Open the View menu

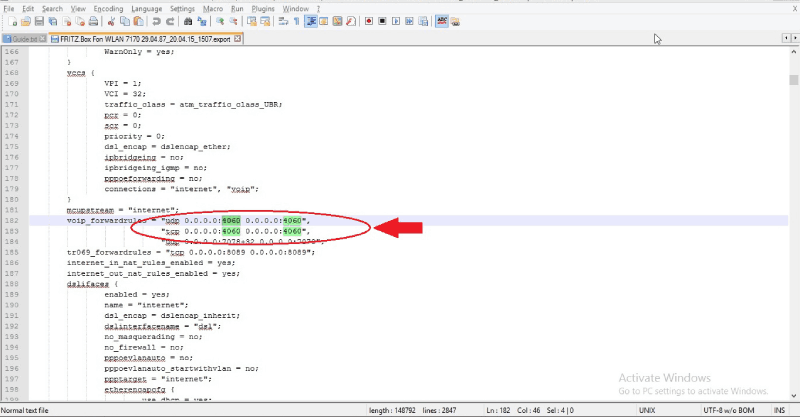78,9
